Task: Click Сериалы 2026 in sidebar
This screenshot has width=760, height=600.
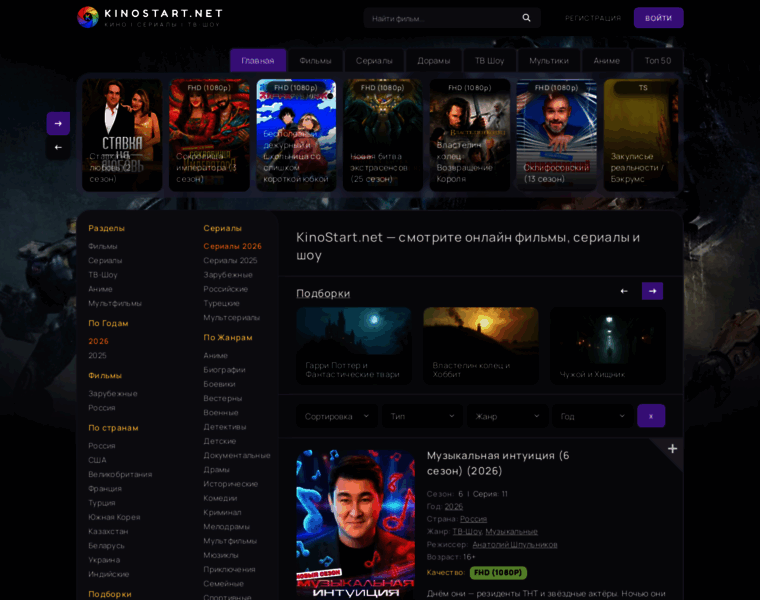Action: pos(233,246)
